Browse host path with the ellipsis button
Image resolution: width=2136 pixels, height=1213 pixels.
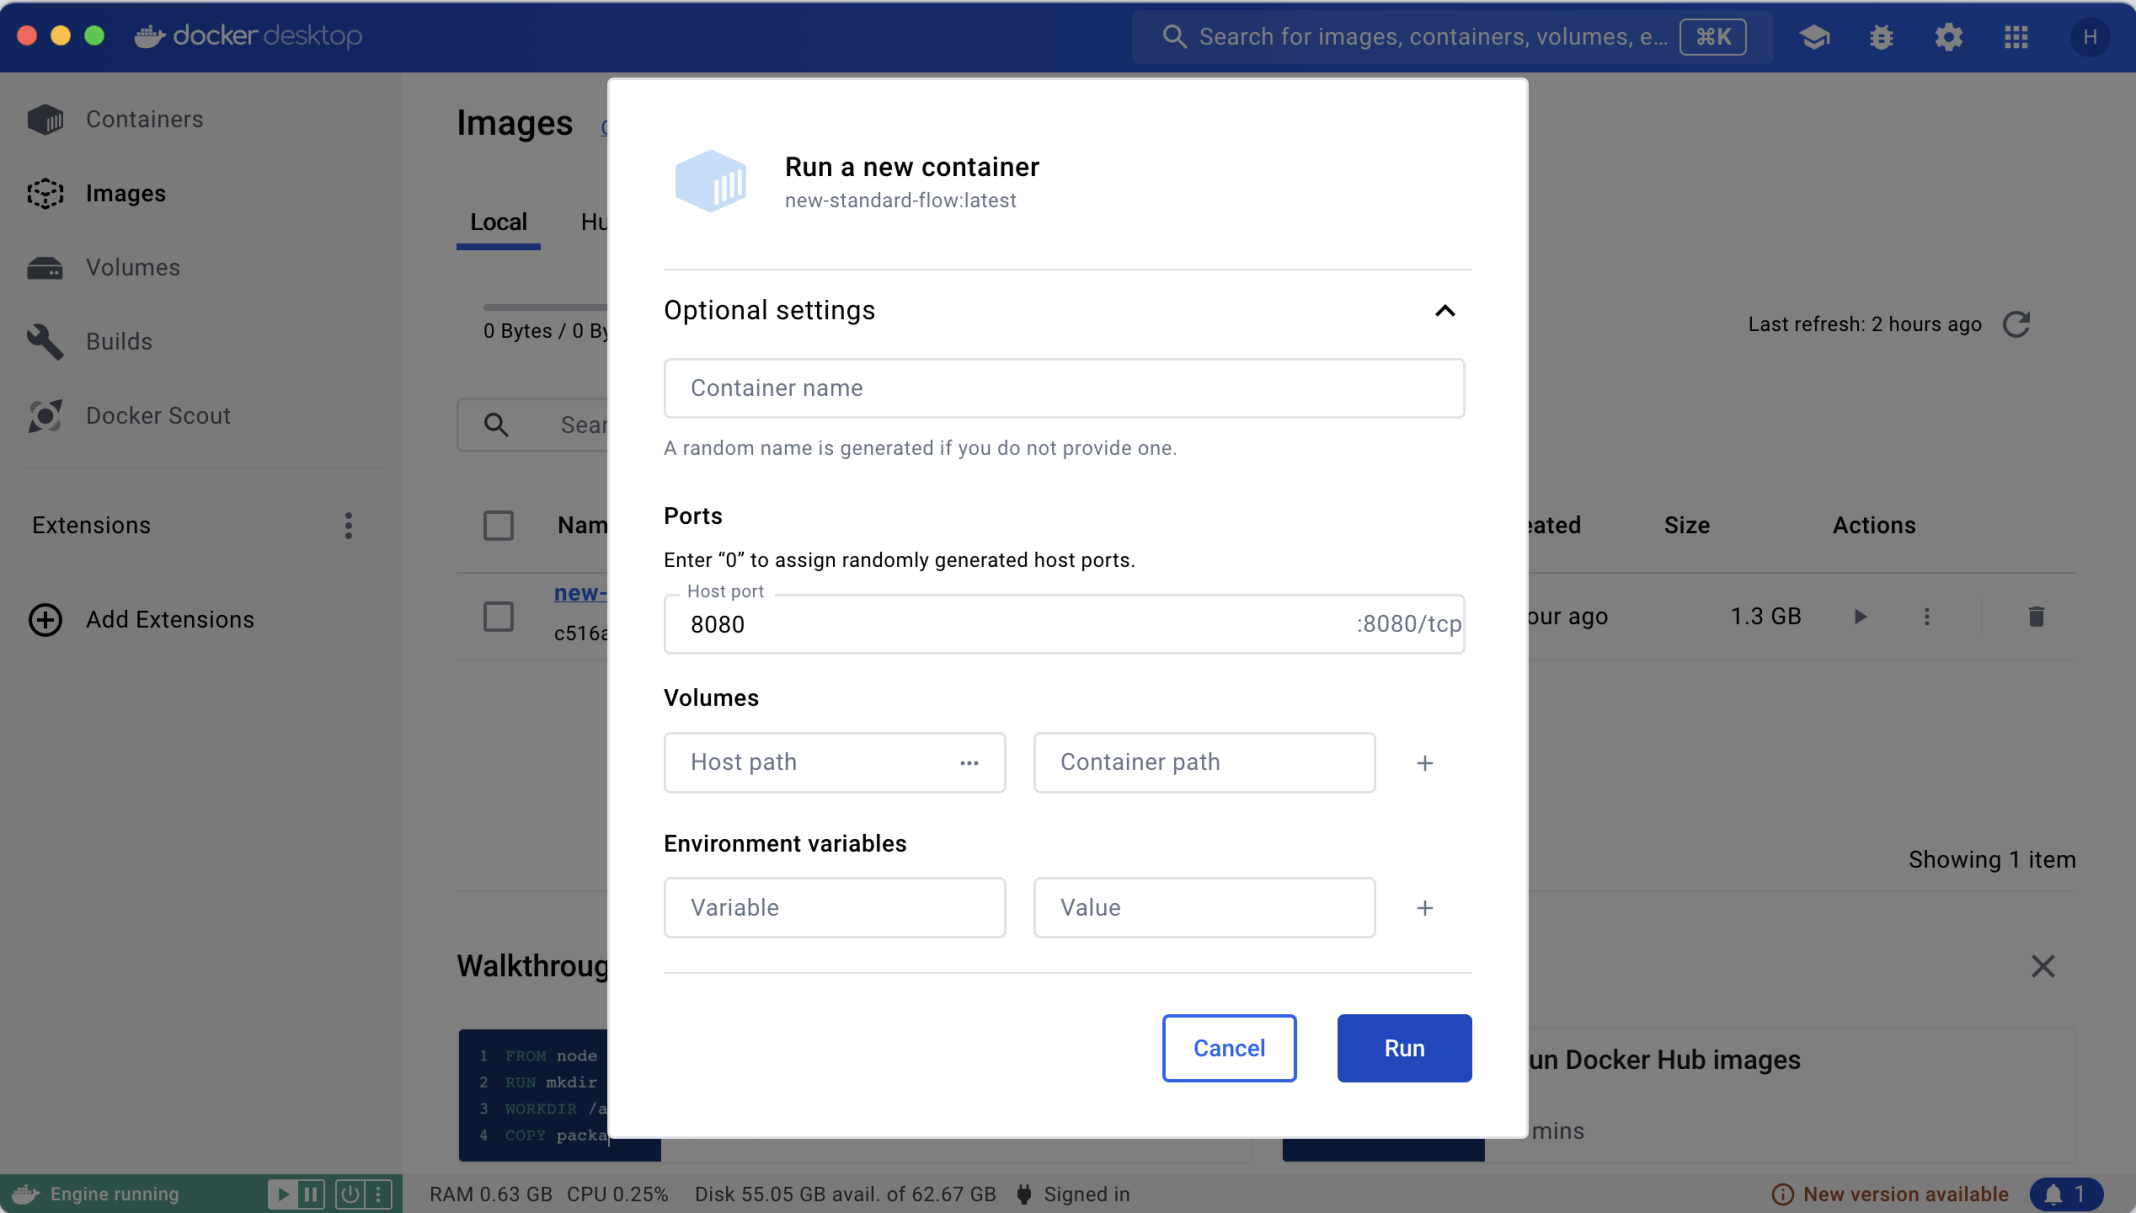click(969, 763)
